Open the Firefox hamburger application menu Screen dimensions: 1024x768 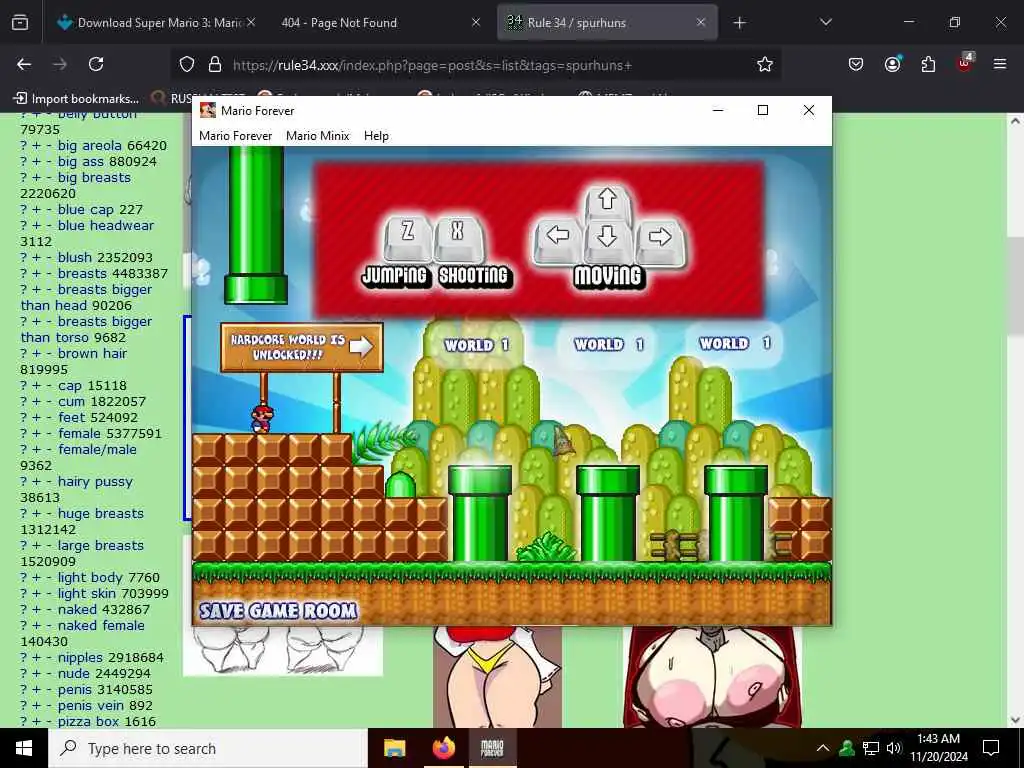click(1000, 64)
